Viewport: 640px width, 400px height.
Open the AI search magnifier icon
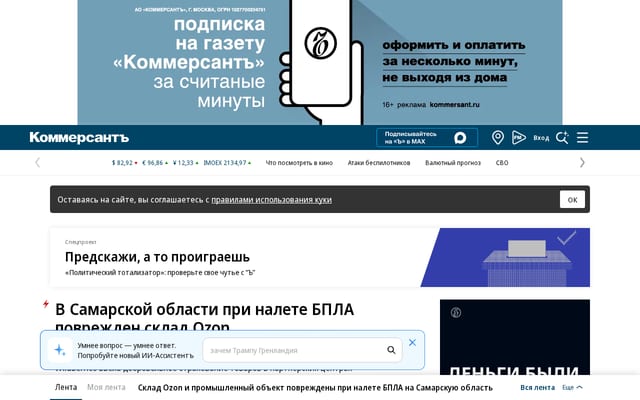coord(562,138)
